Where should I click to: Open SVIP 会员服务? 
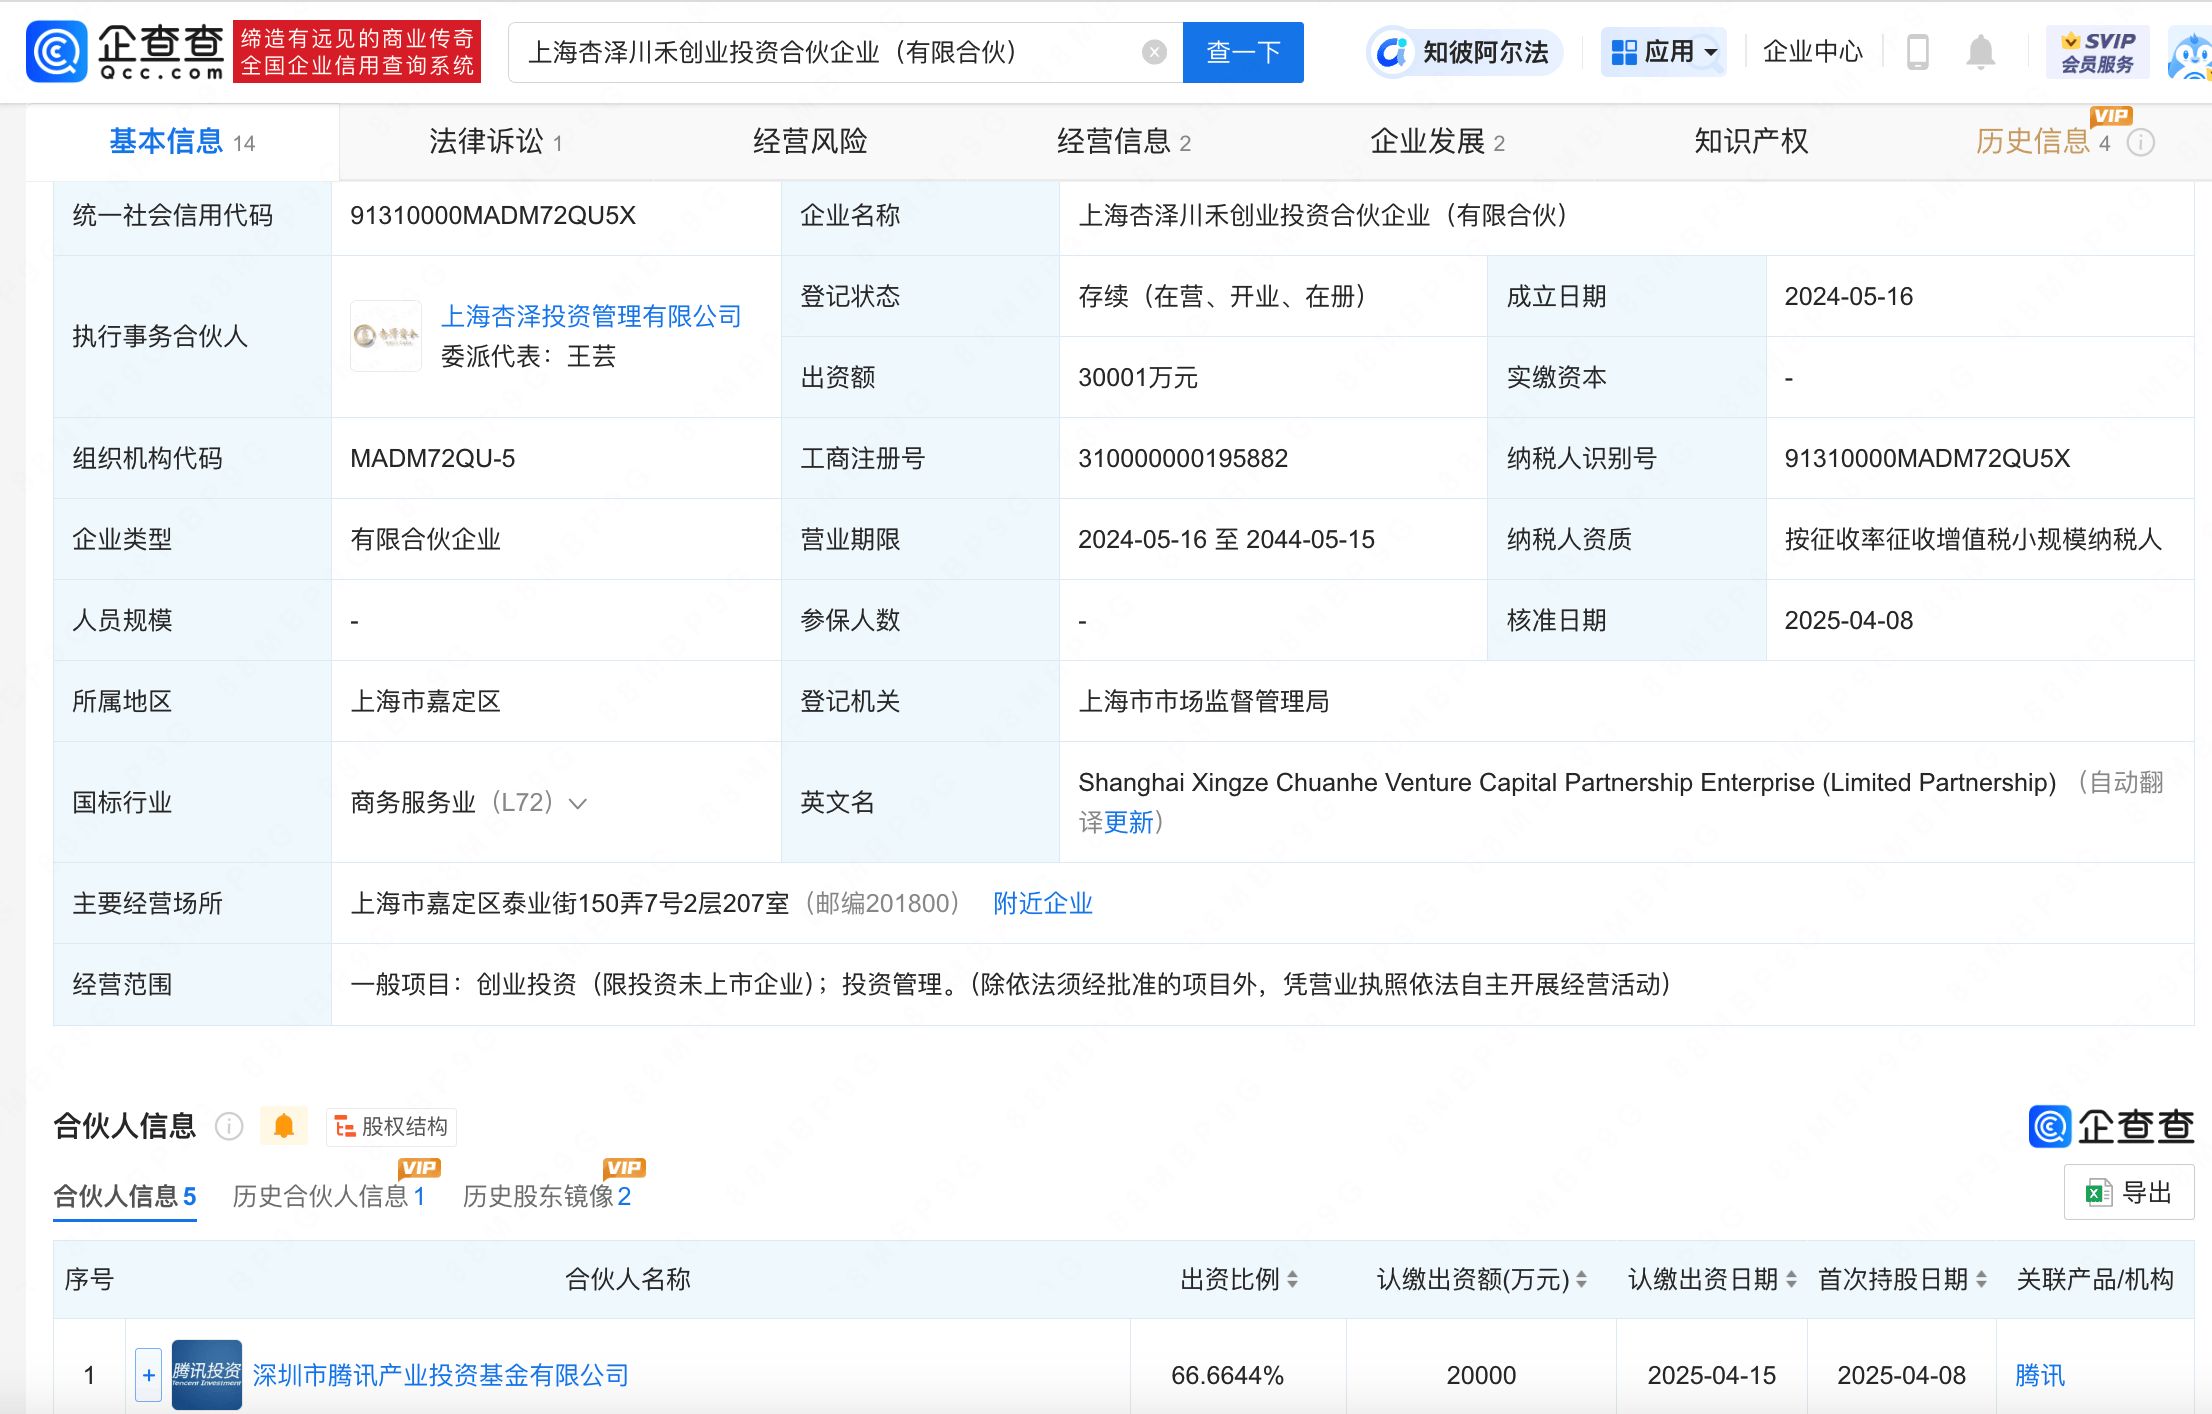pos(2097,51)
